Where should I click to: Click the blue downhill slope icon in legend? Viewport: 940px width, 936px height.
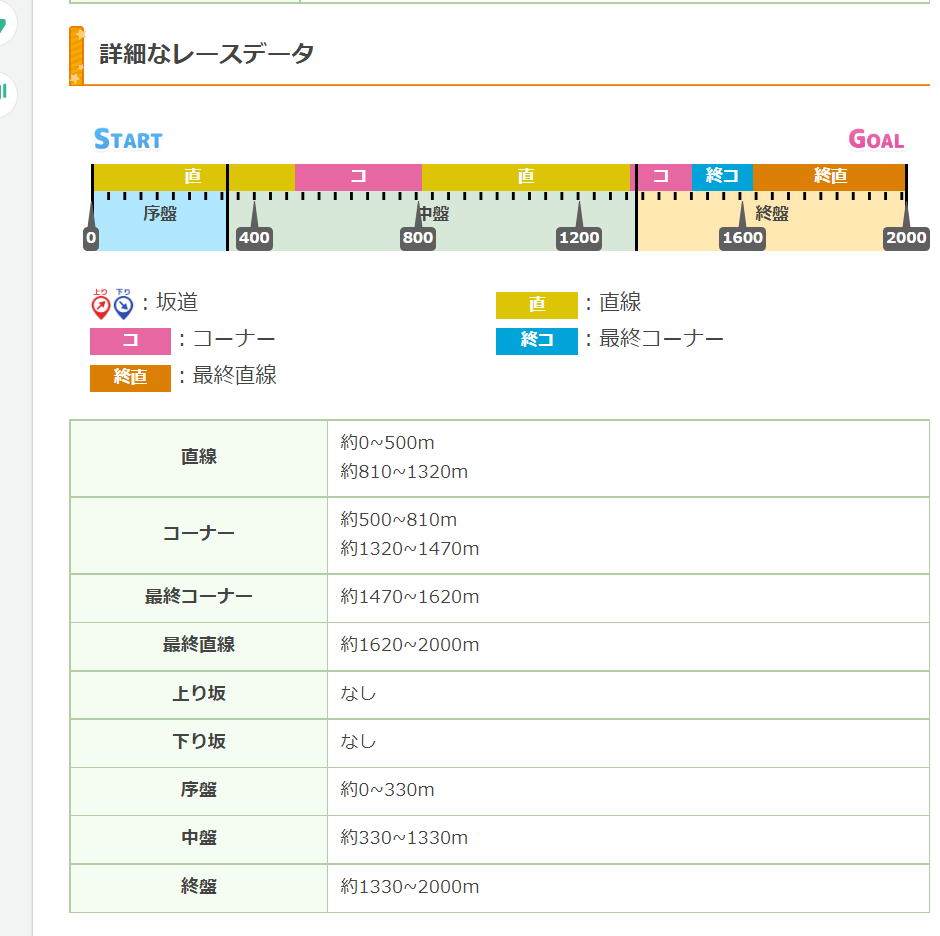[x=123, y=303]
